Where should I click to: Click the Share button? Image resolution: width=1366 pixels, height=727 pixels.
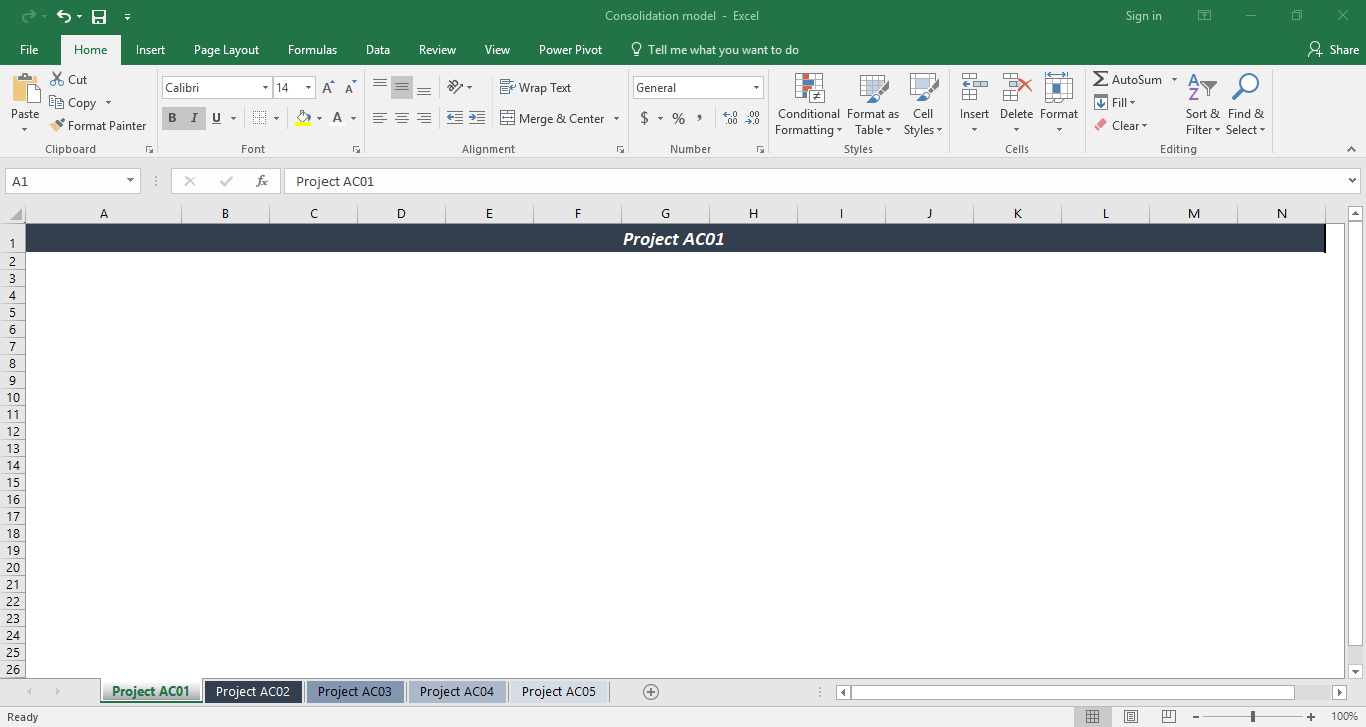point(1333,50)
